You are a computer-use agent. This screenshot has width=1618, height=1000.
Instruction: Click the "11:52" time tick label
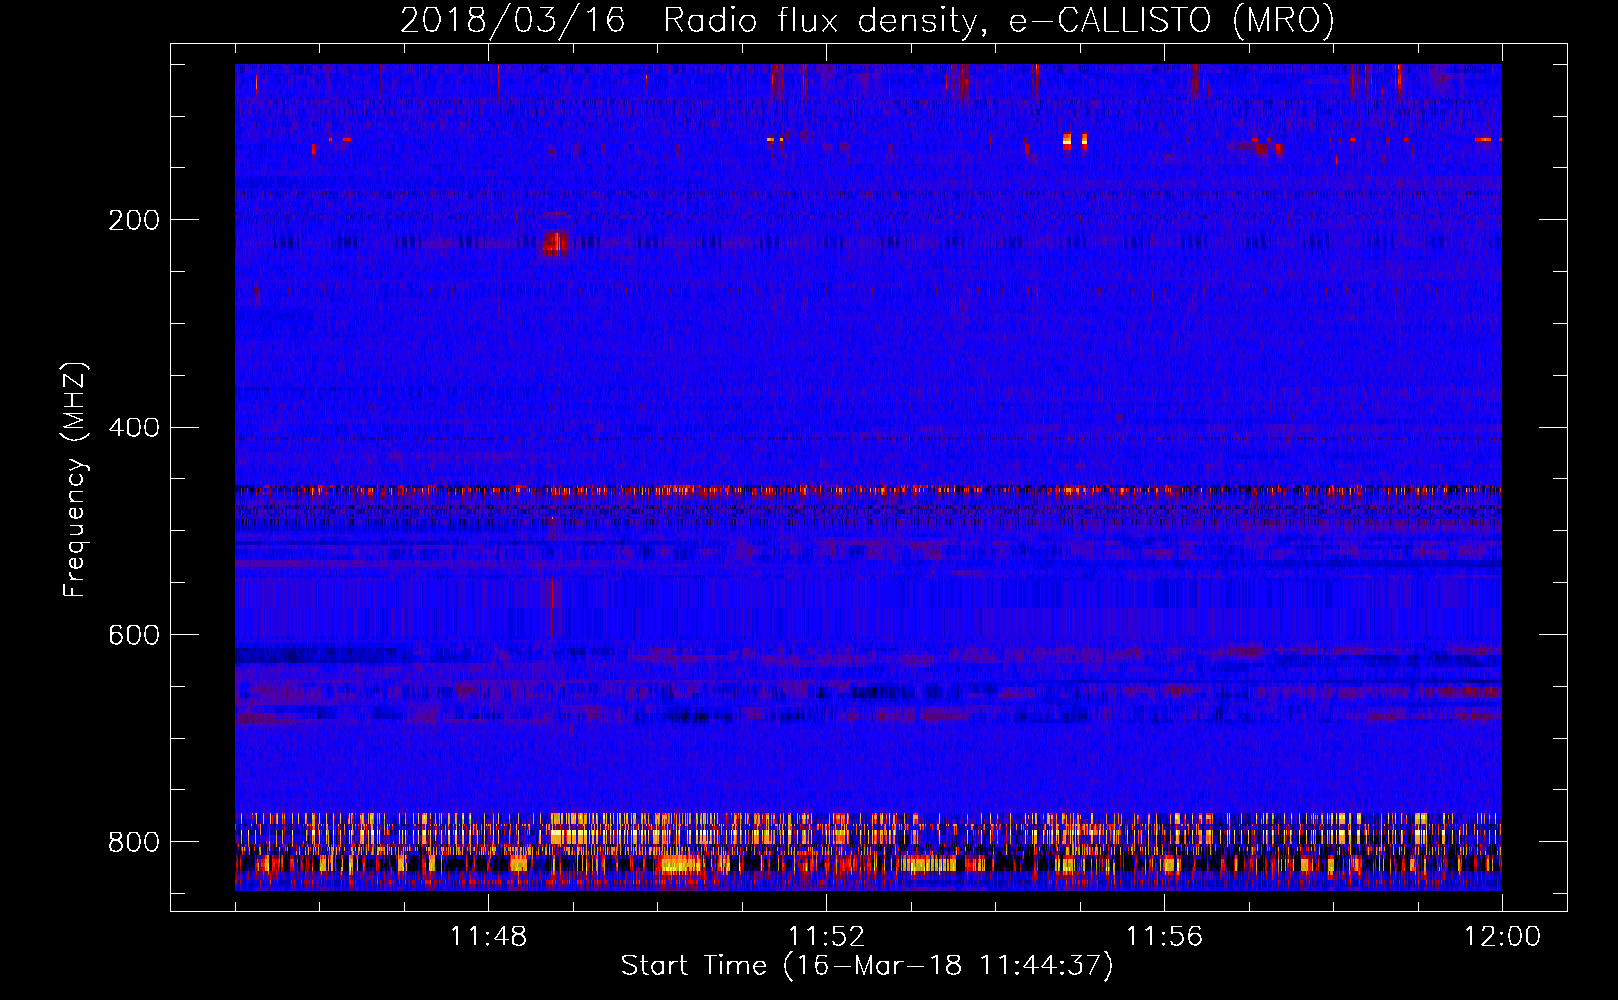pyautogui.click(x=826, y=937)
